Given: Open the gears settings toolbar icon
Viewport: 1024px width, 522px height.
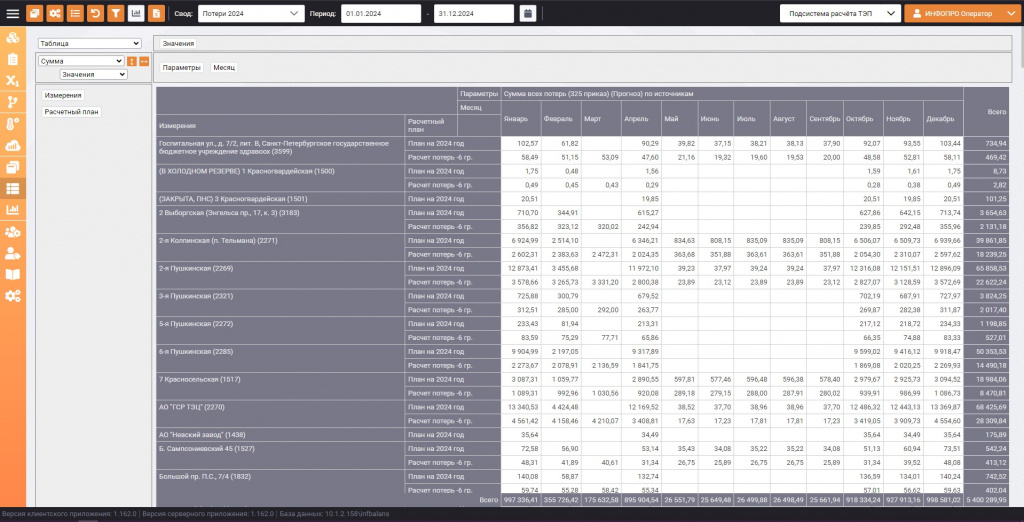Looking at the screenshot, I should pyautogui.click(x=55, y=13).
